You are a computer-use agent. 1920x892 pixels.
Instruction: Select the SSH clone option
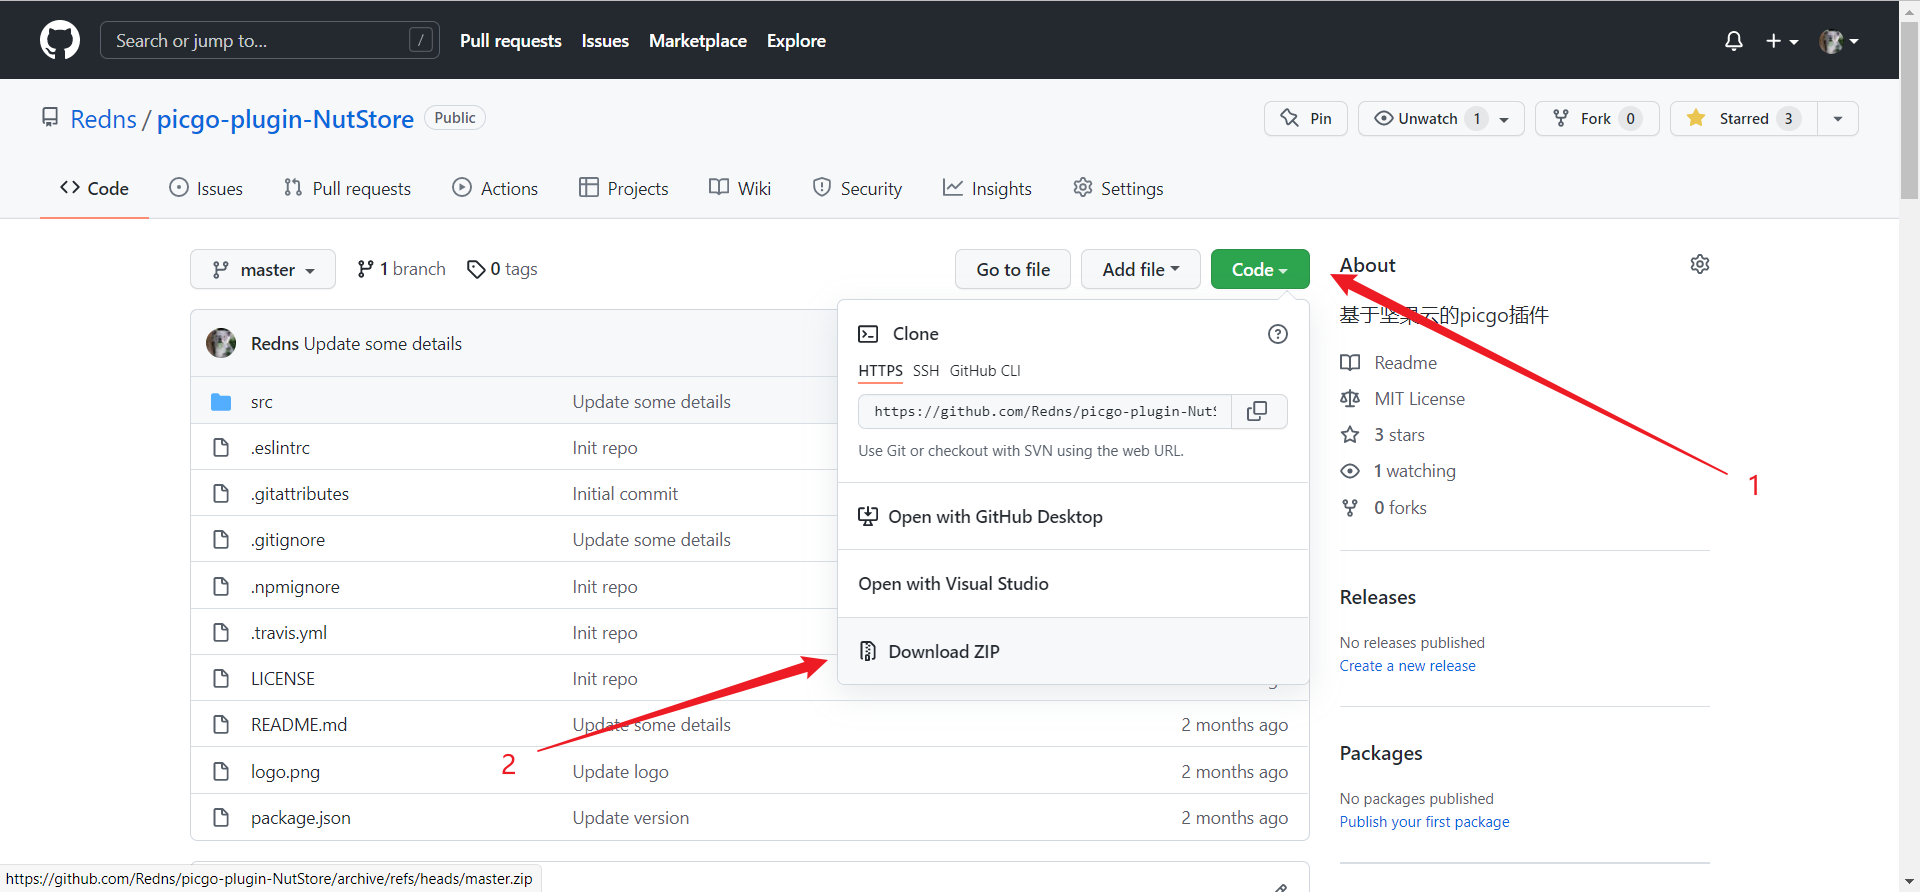coord(926,371)
